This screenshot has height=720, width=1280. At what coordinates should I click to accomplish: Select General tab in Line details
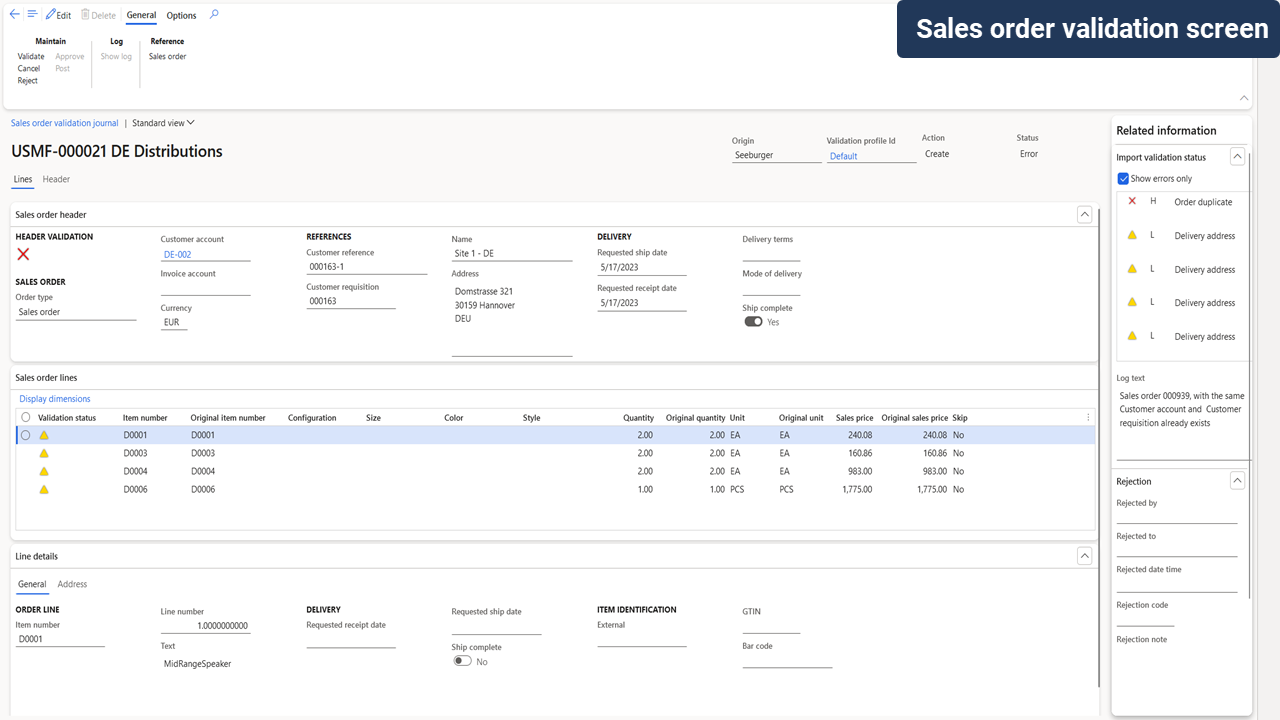point(32,584)
